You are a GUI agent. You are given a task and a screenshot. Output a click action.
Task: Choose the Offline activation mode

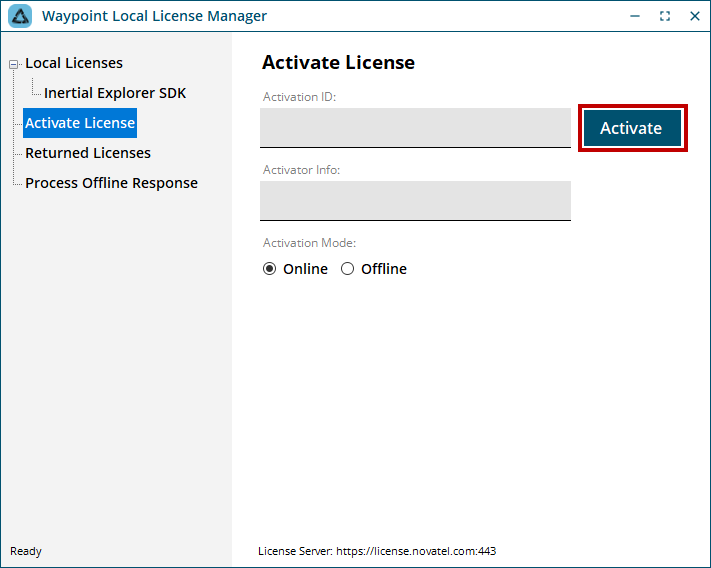pos(347,269)
